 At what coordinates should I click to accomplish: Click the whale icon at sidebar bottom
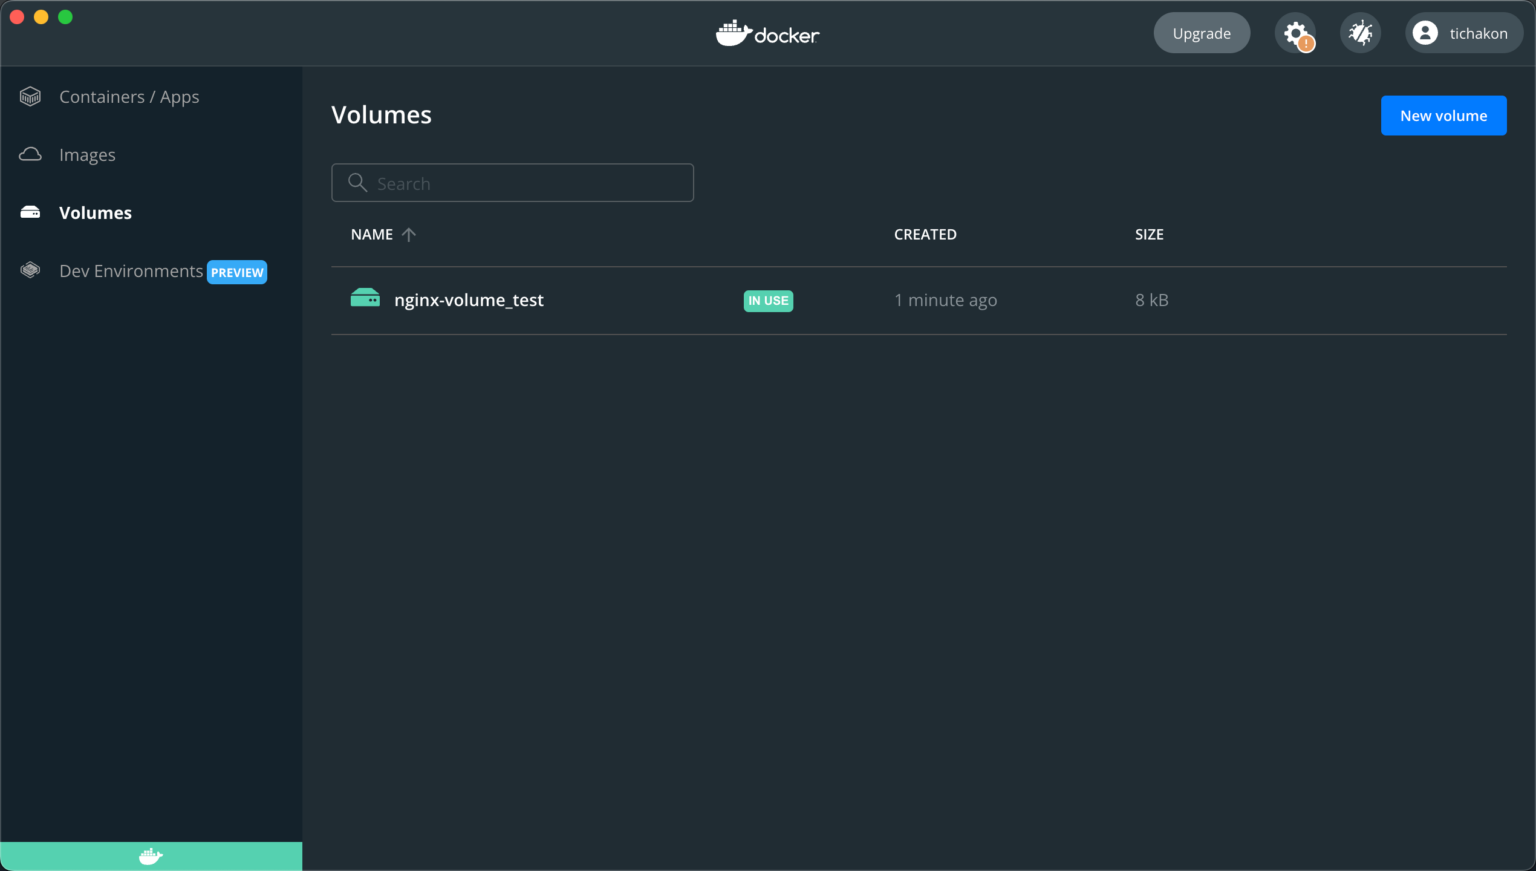(x=150, y=856)
